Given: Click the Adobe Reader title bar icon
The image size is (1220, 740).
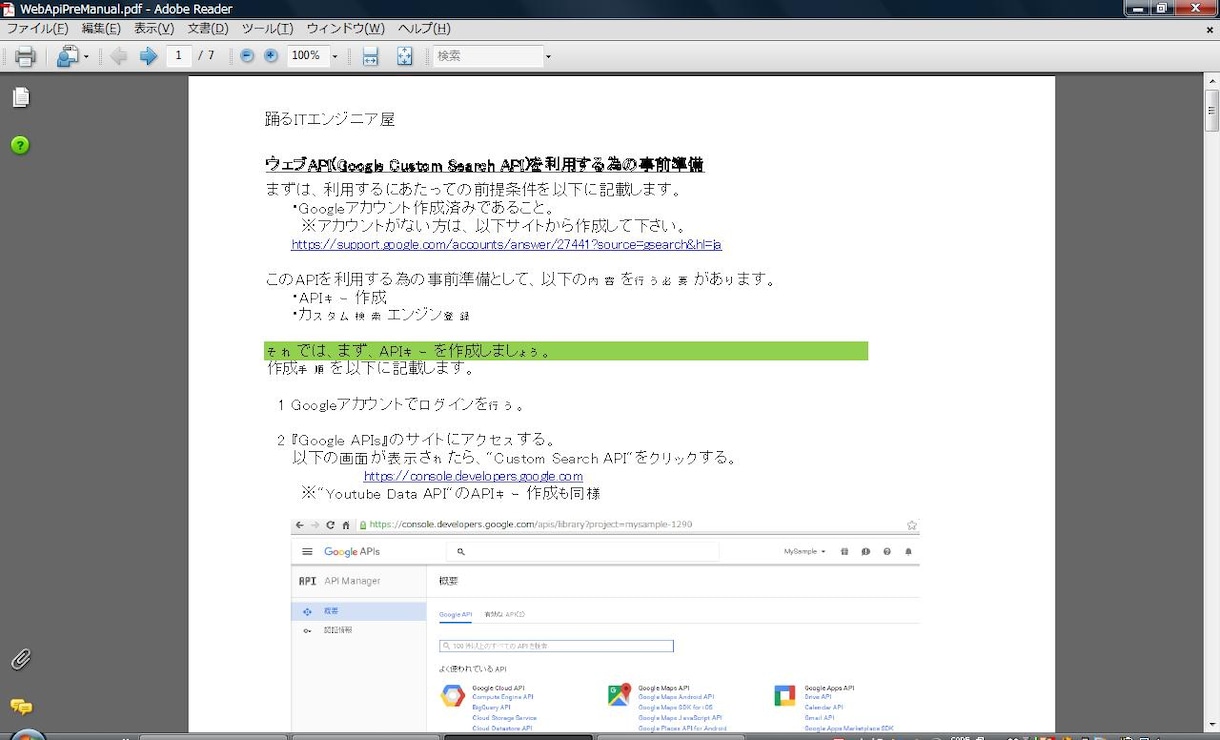Looking at the screenshot, I should (x=9, y=9).
